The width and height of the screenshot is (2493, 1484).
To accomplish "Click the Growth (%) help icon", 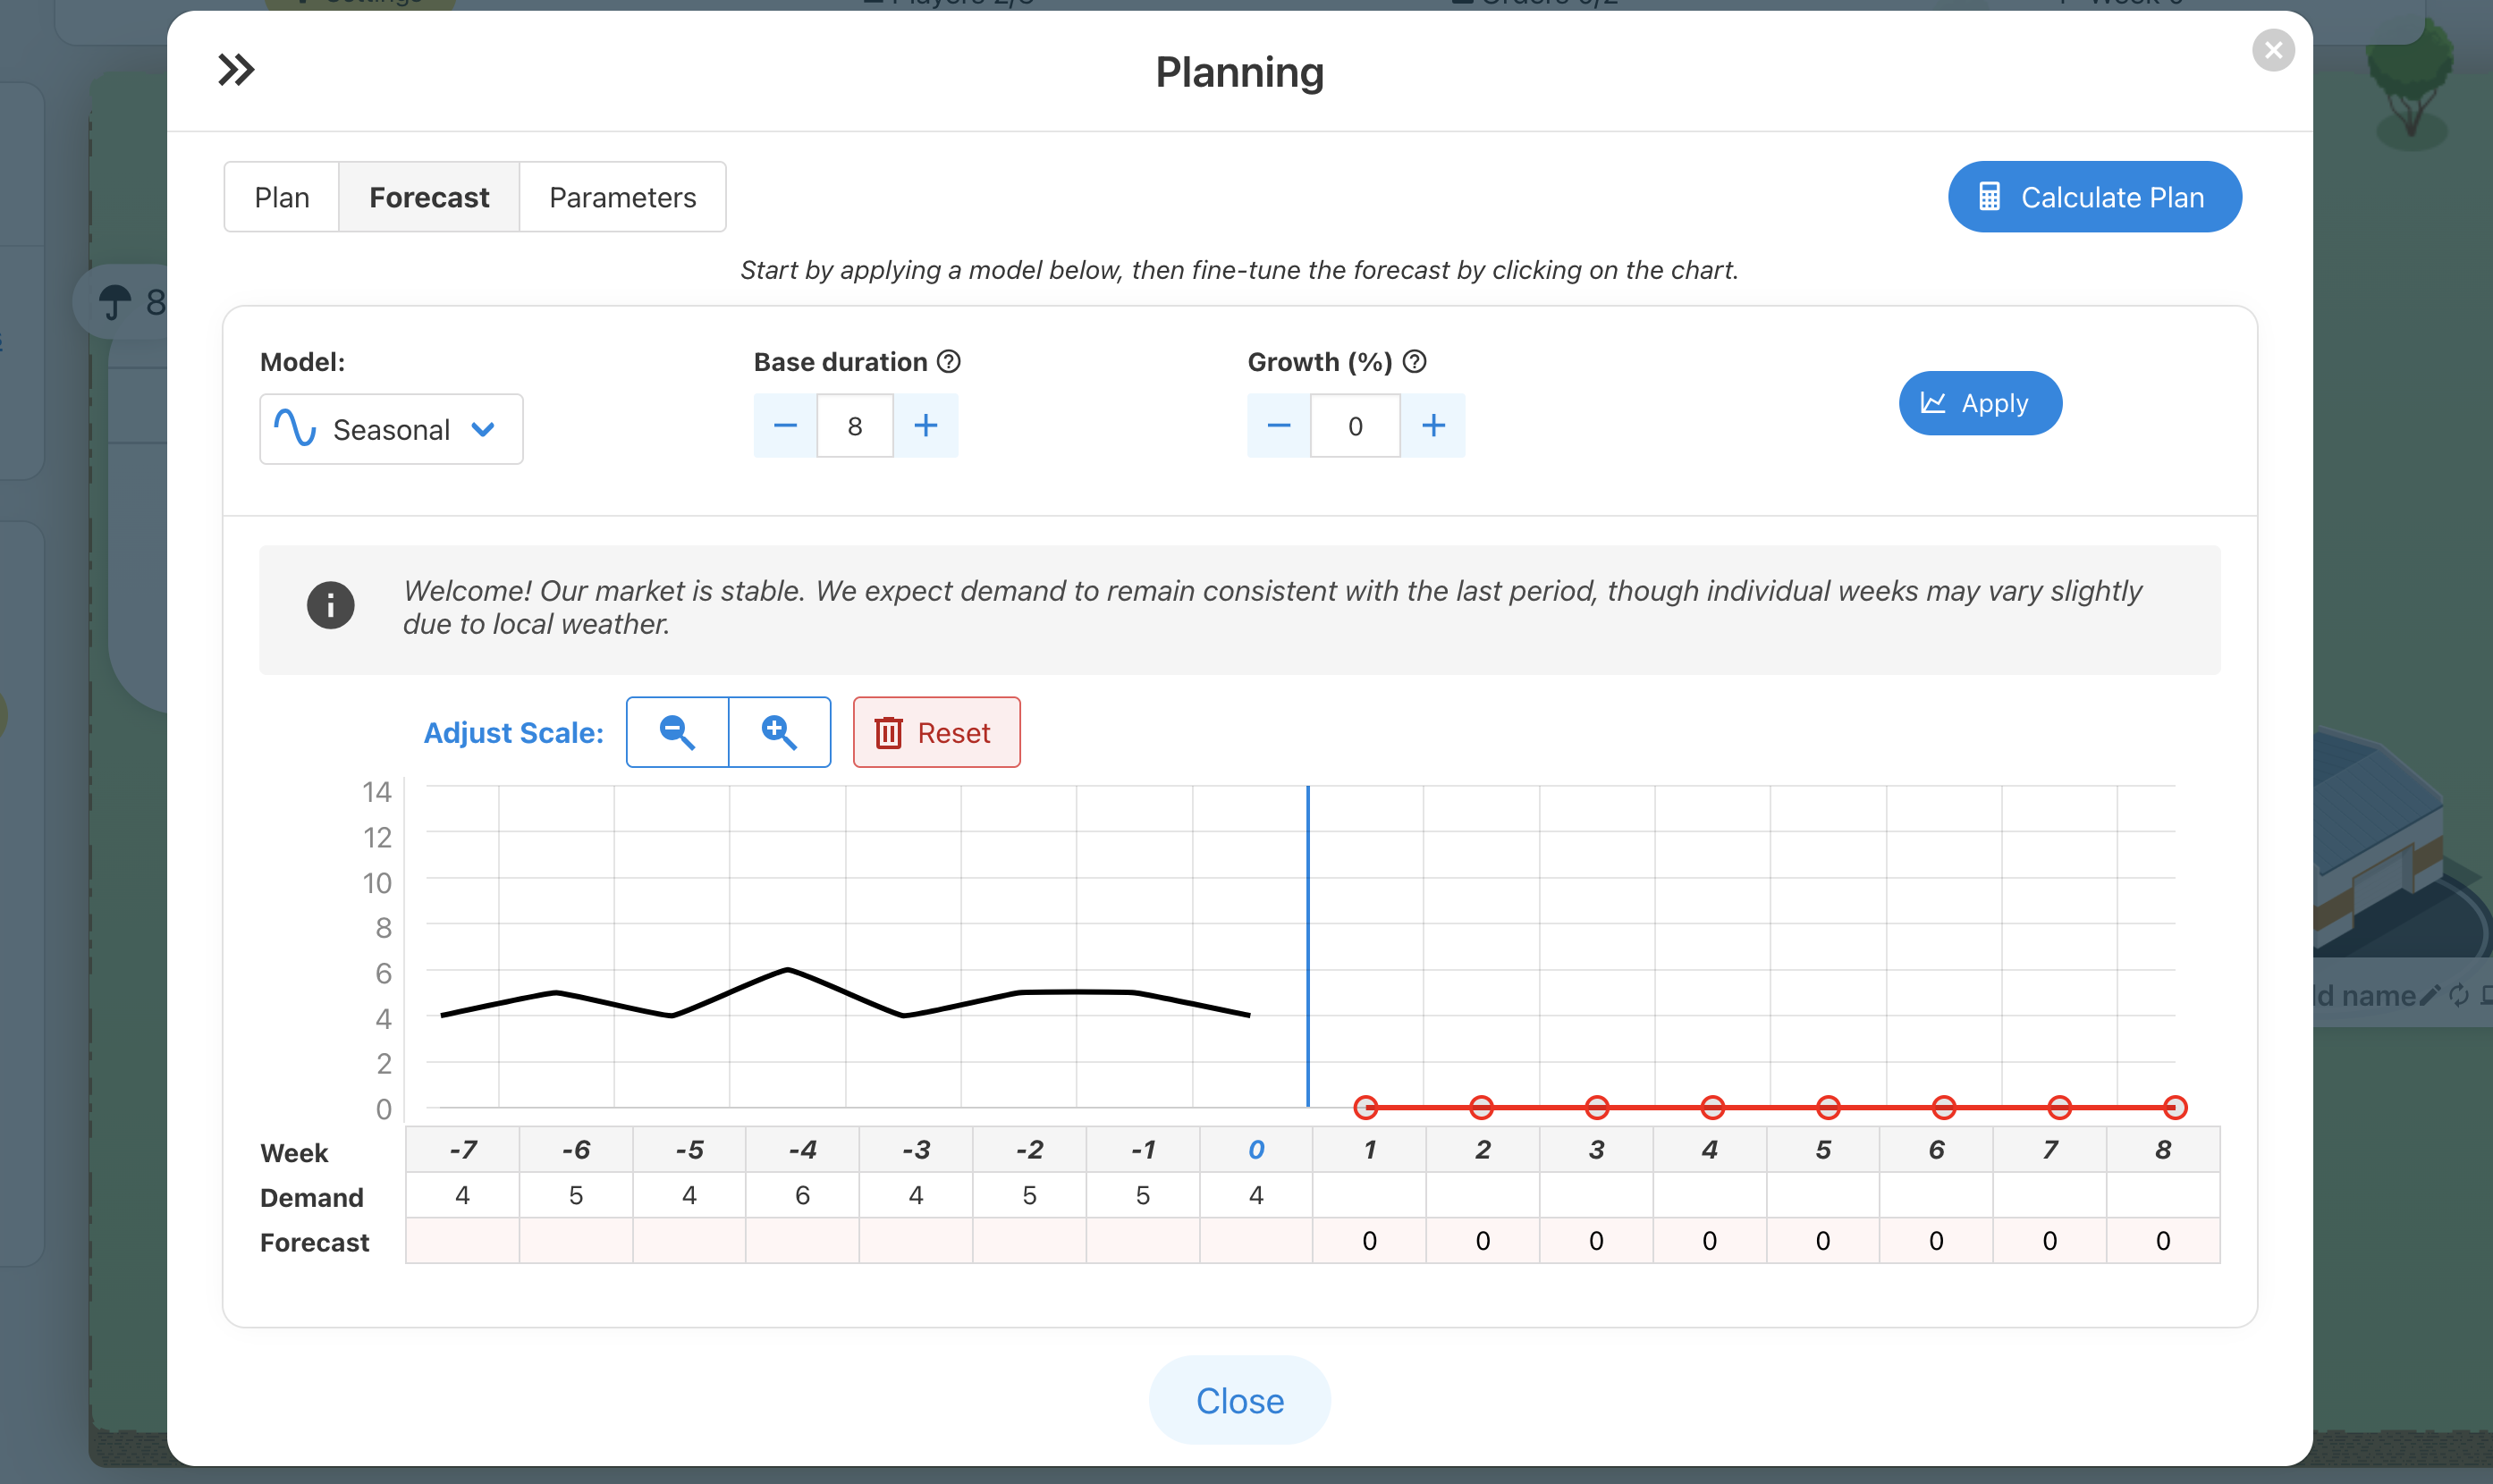I will click(x=1414, y=361).
